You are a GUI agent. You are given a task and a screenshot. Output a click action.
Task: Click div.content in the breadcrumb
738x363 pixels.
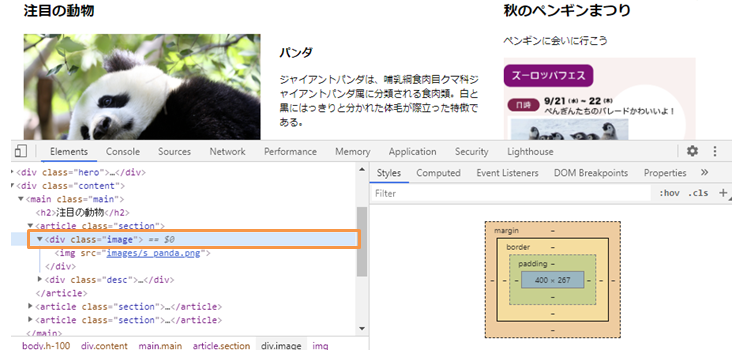point(104,346)
